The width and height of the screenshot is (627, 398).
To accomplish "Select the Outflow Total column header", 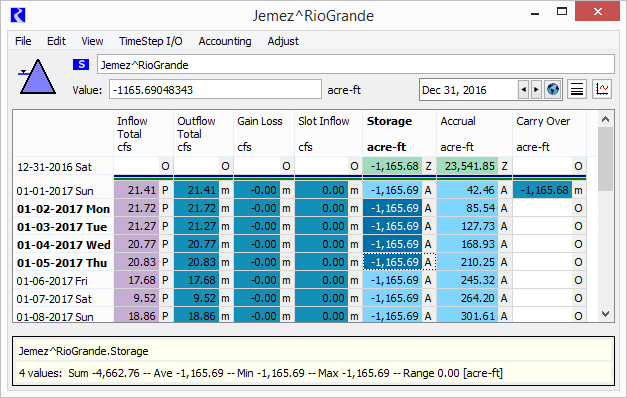I will point(204,134).
